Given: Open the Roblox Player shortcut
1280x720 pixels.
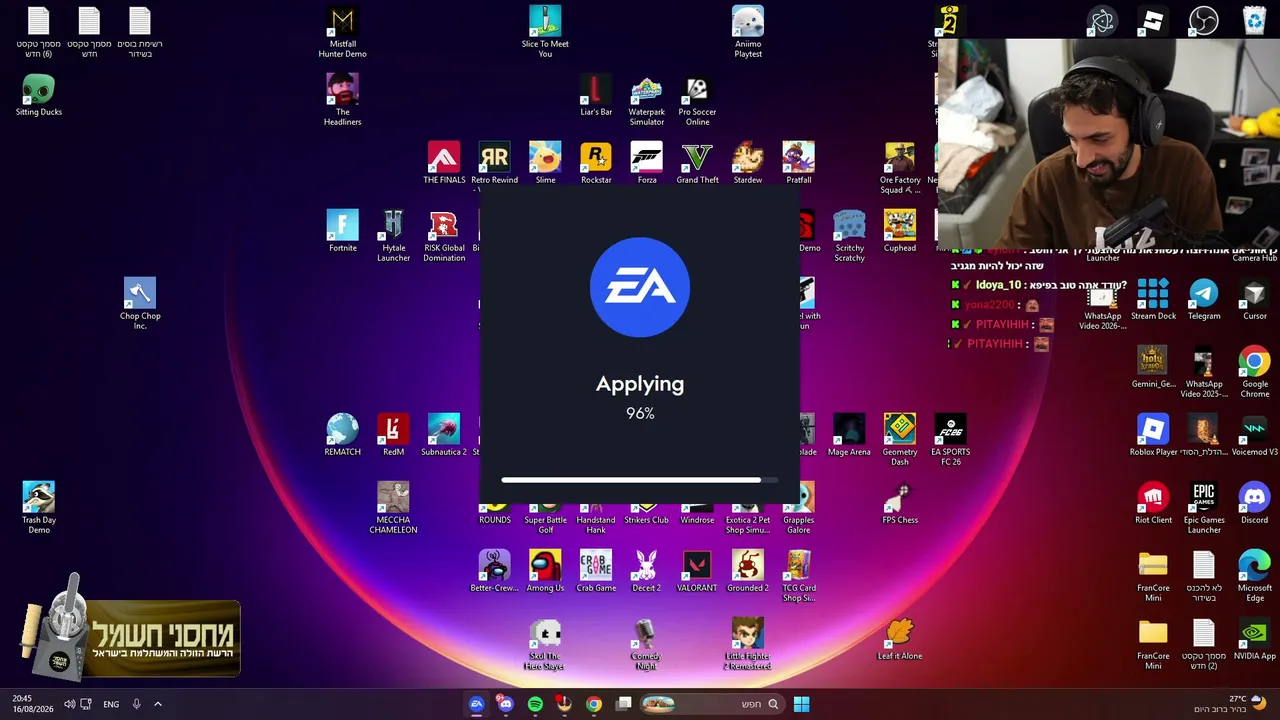Looking at the screenshot, I should click(1153, 435).
